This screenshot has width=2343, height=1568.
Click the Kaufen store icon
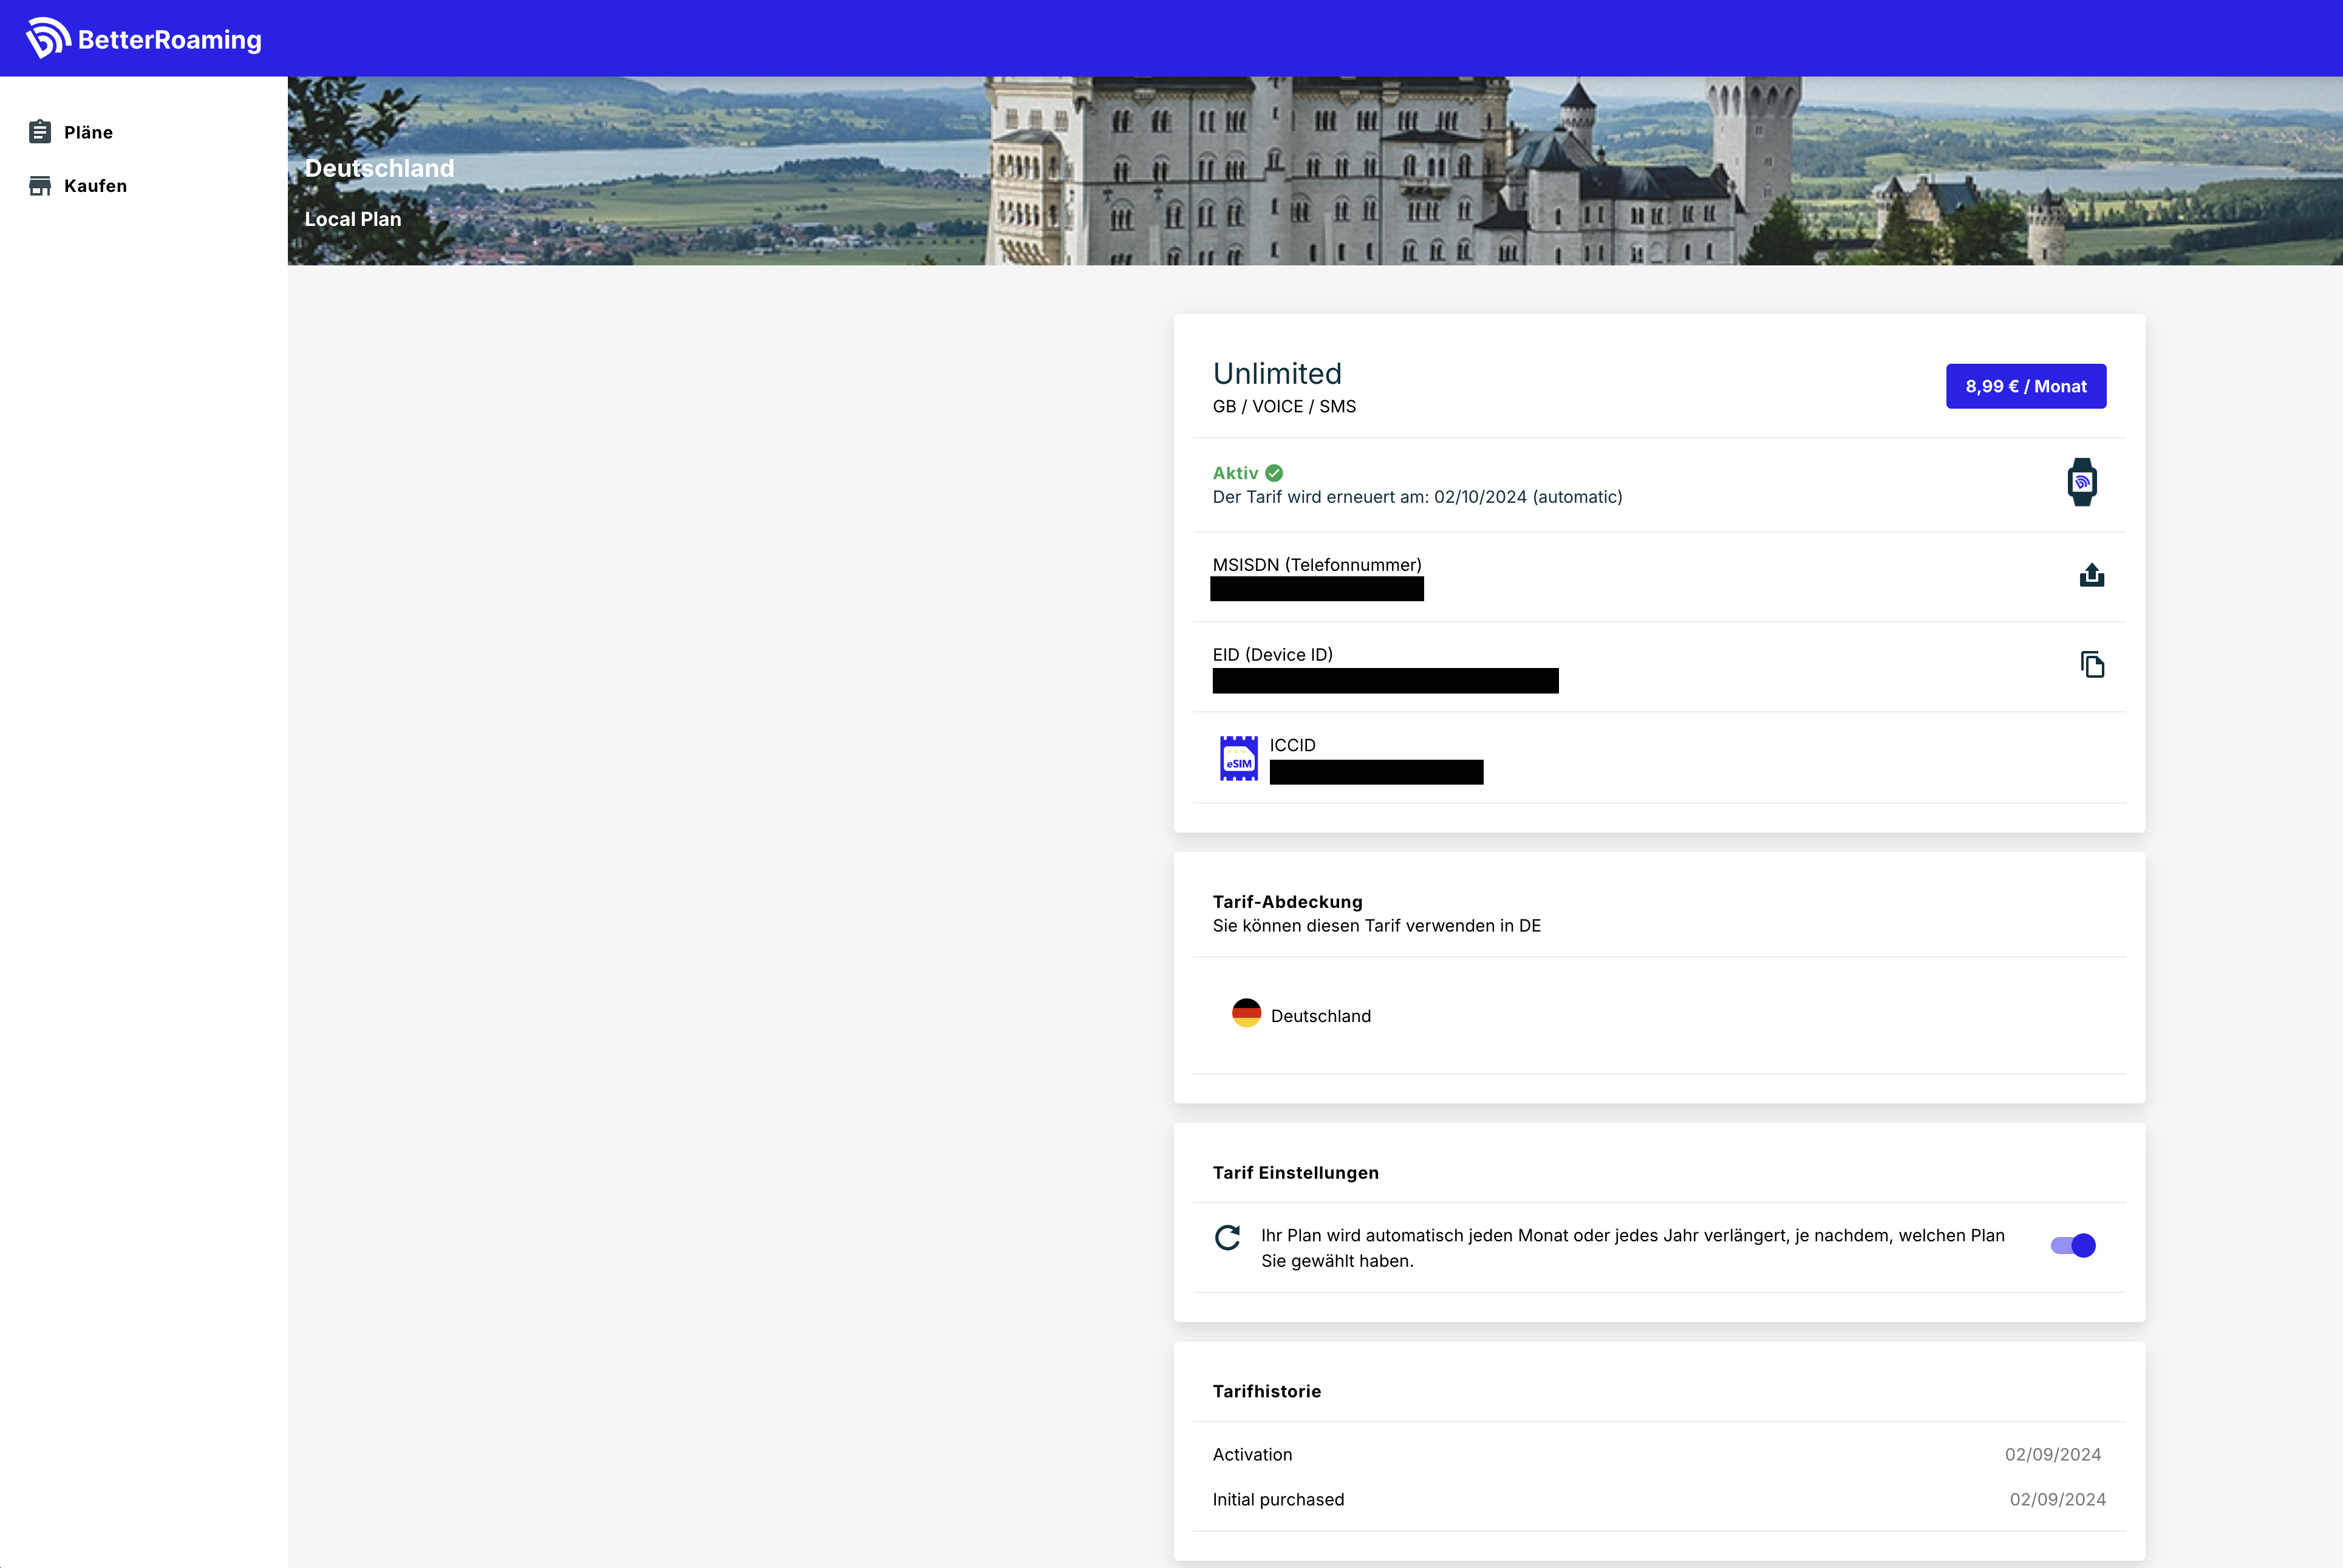coord(40,186)
